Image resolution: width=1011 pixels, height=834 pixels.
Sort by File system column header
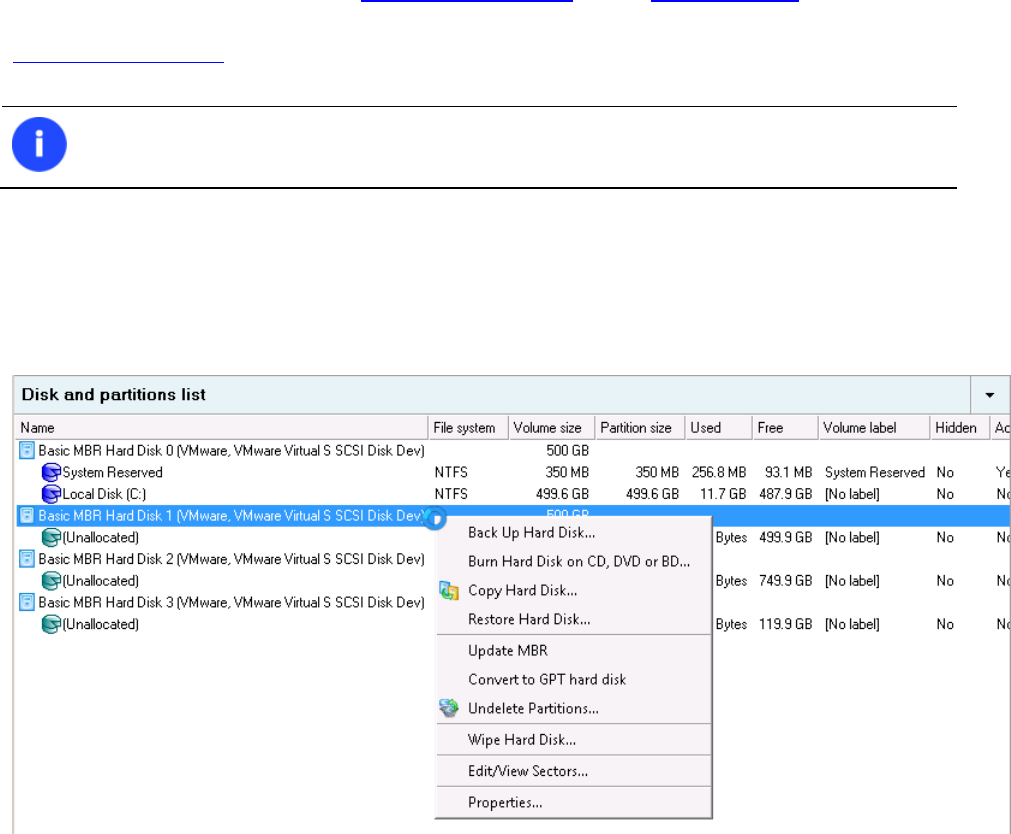coord(468,428)
